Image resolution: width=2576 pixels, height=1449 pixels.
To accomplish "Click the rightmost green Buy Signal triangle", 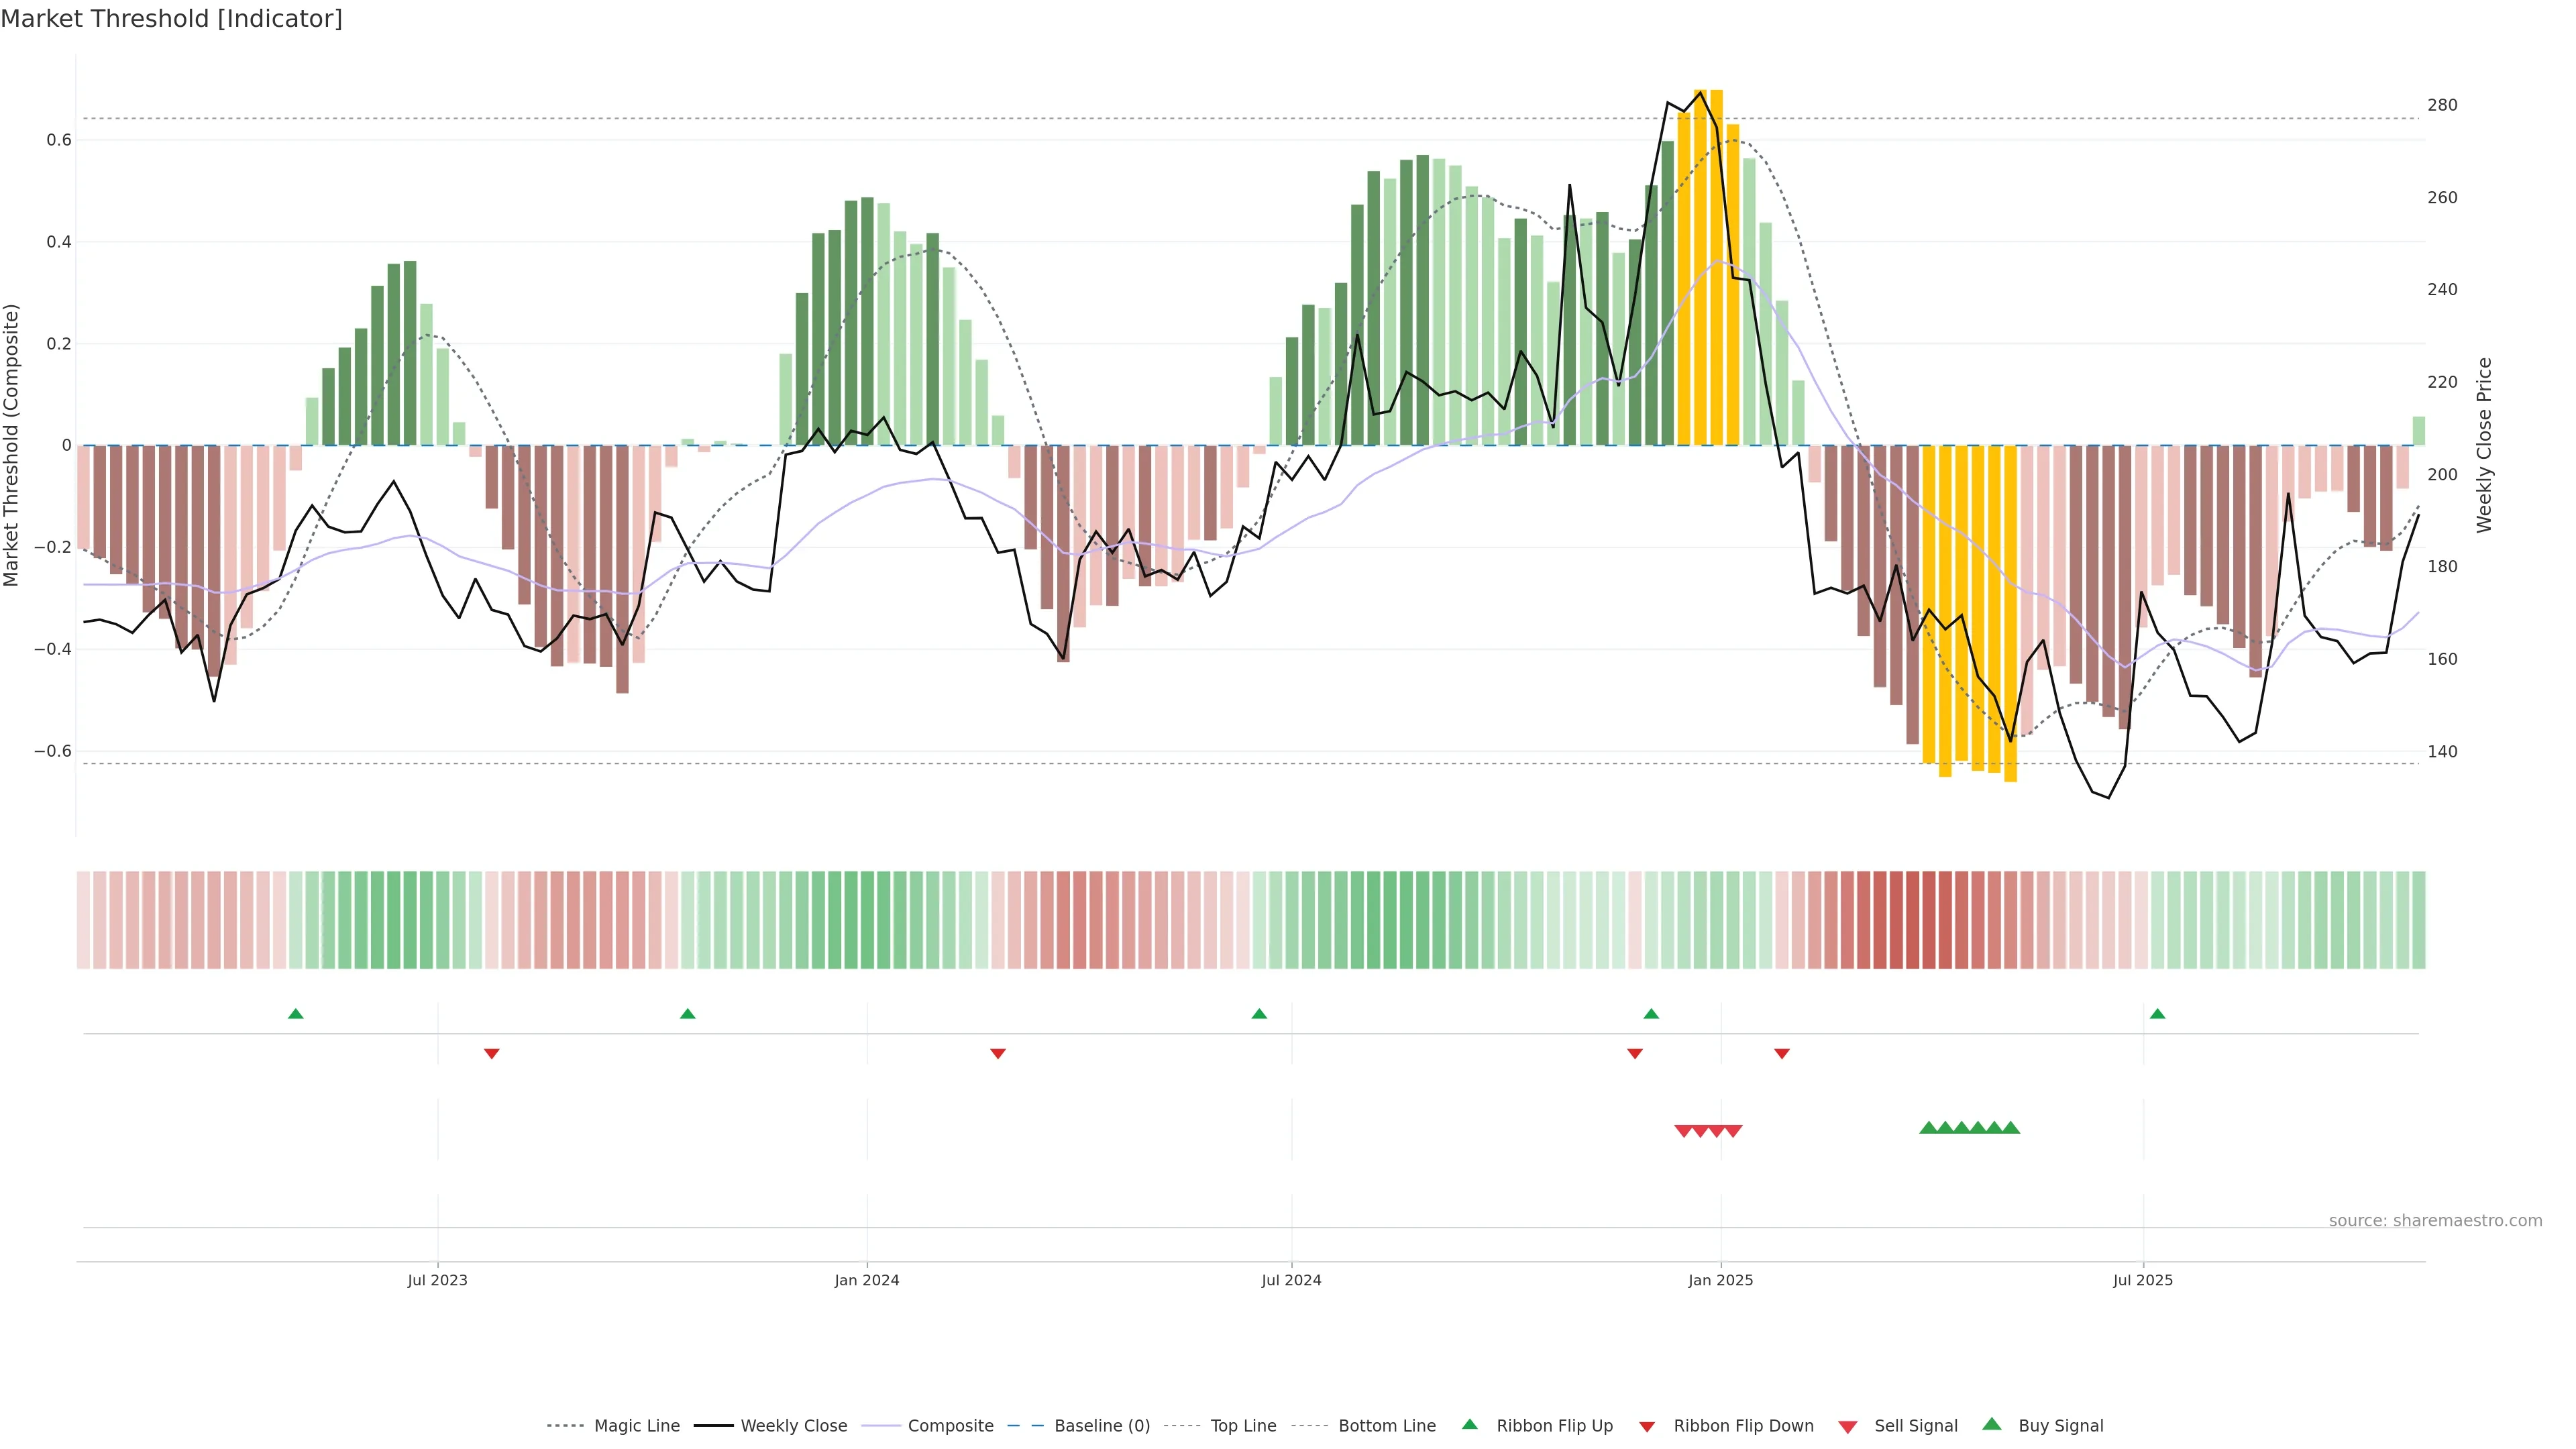I will [x=2010, y=1128].
